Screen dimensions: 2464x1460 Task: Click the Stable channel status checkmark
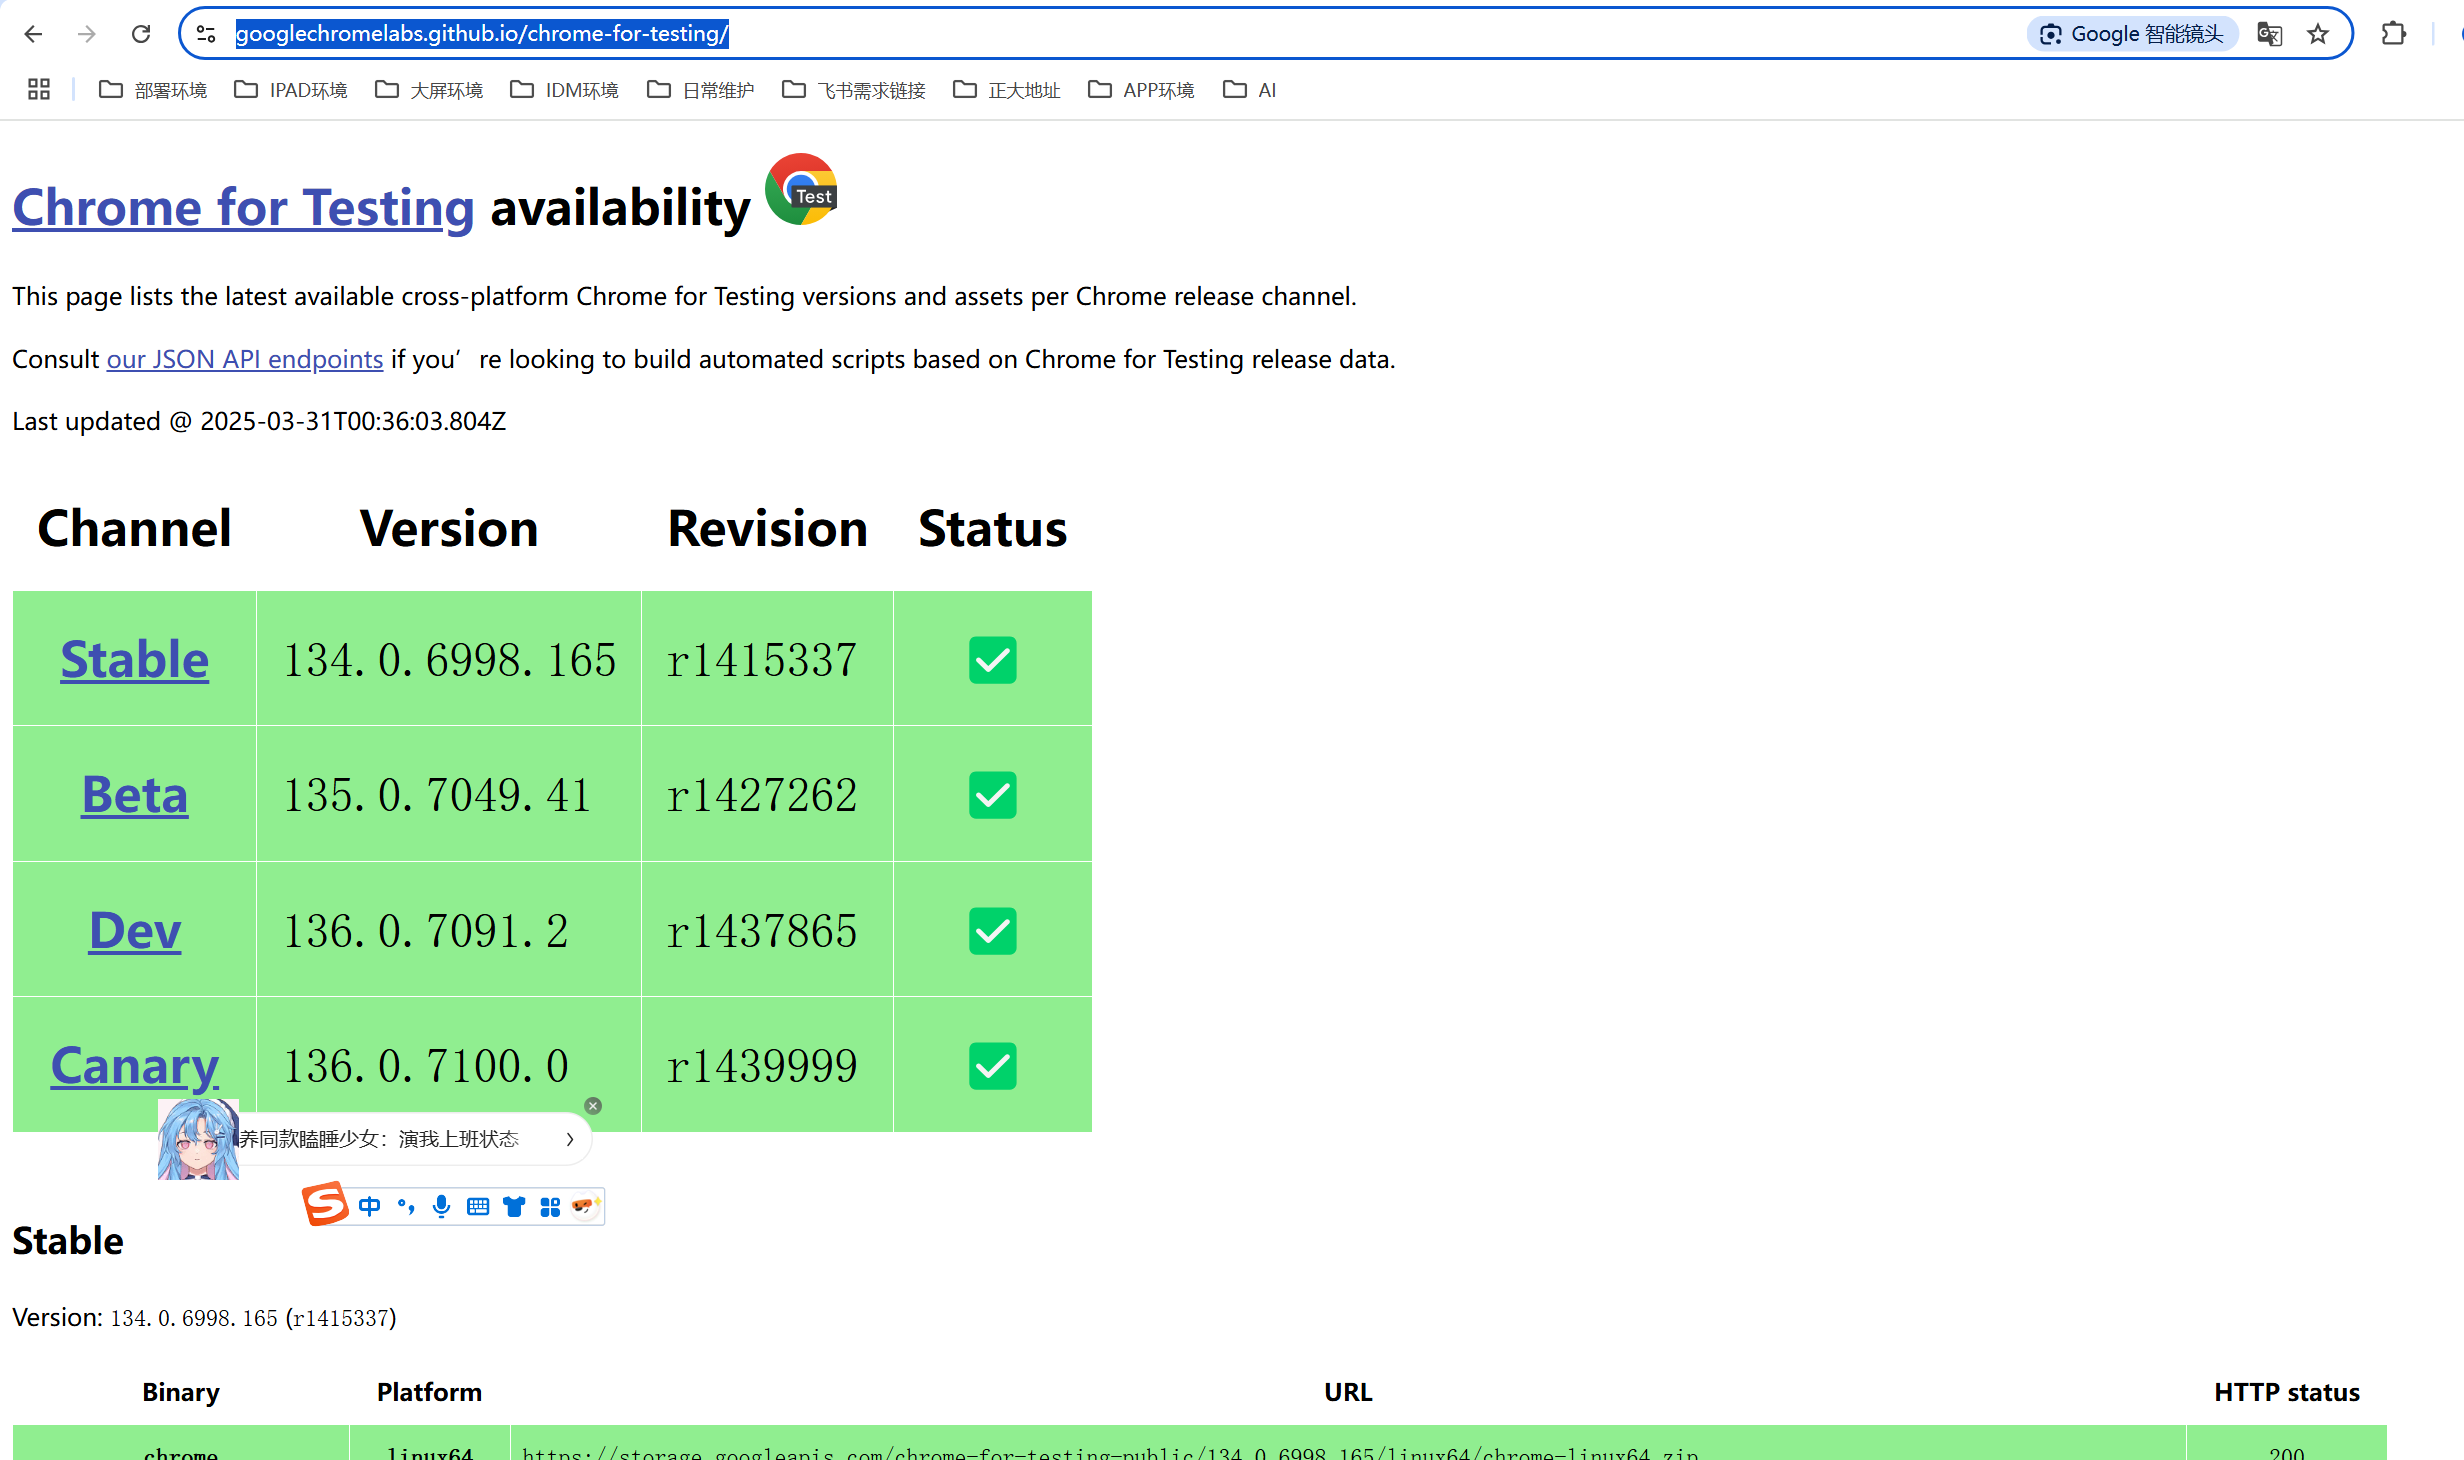click(x=992, y=660)
